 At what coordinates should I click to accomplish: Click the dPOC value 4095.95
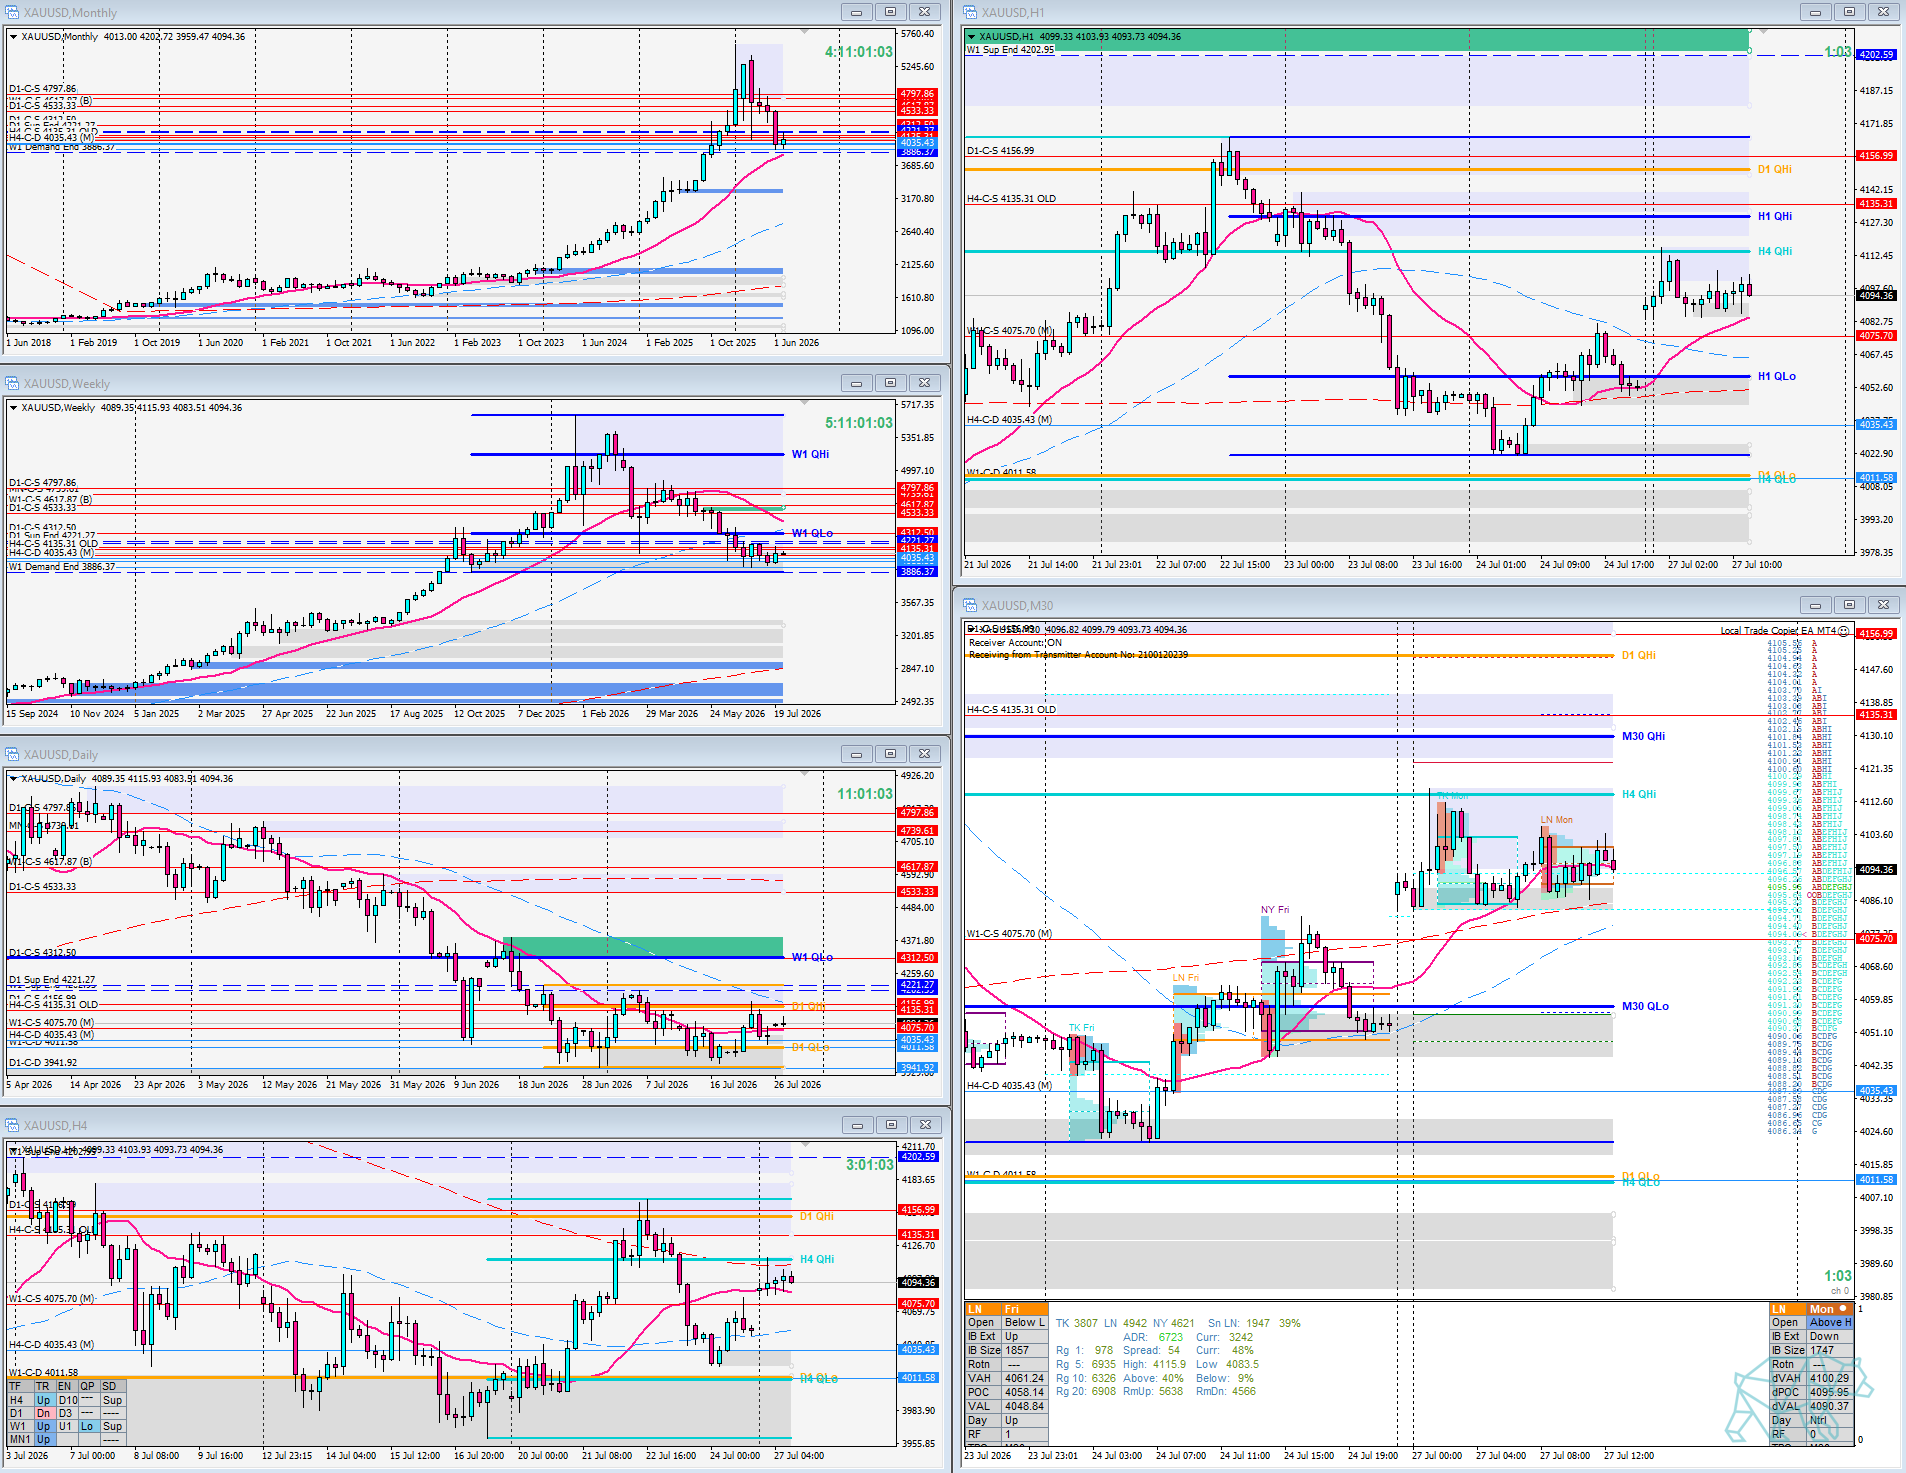1829,1392
